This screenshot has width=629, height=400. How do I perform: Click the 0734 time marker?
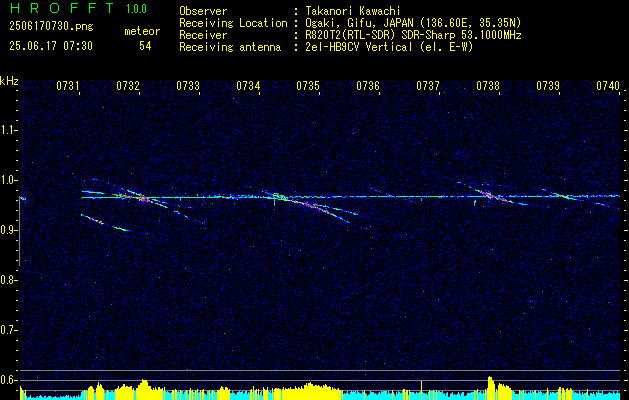[248, 85]
